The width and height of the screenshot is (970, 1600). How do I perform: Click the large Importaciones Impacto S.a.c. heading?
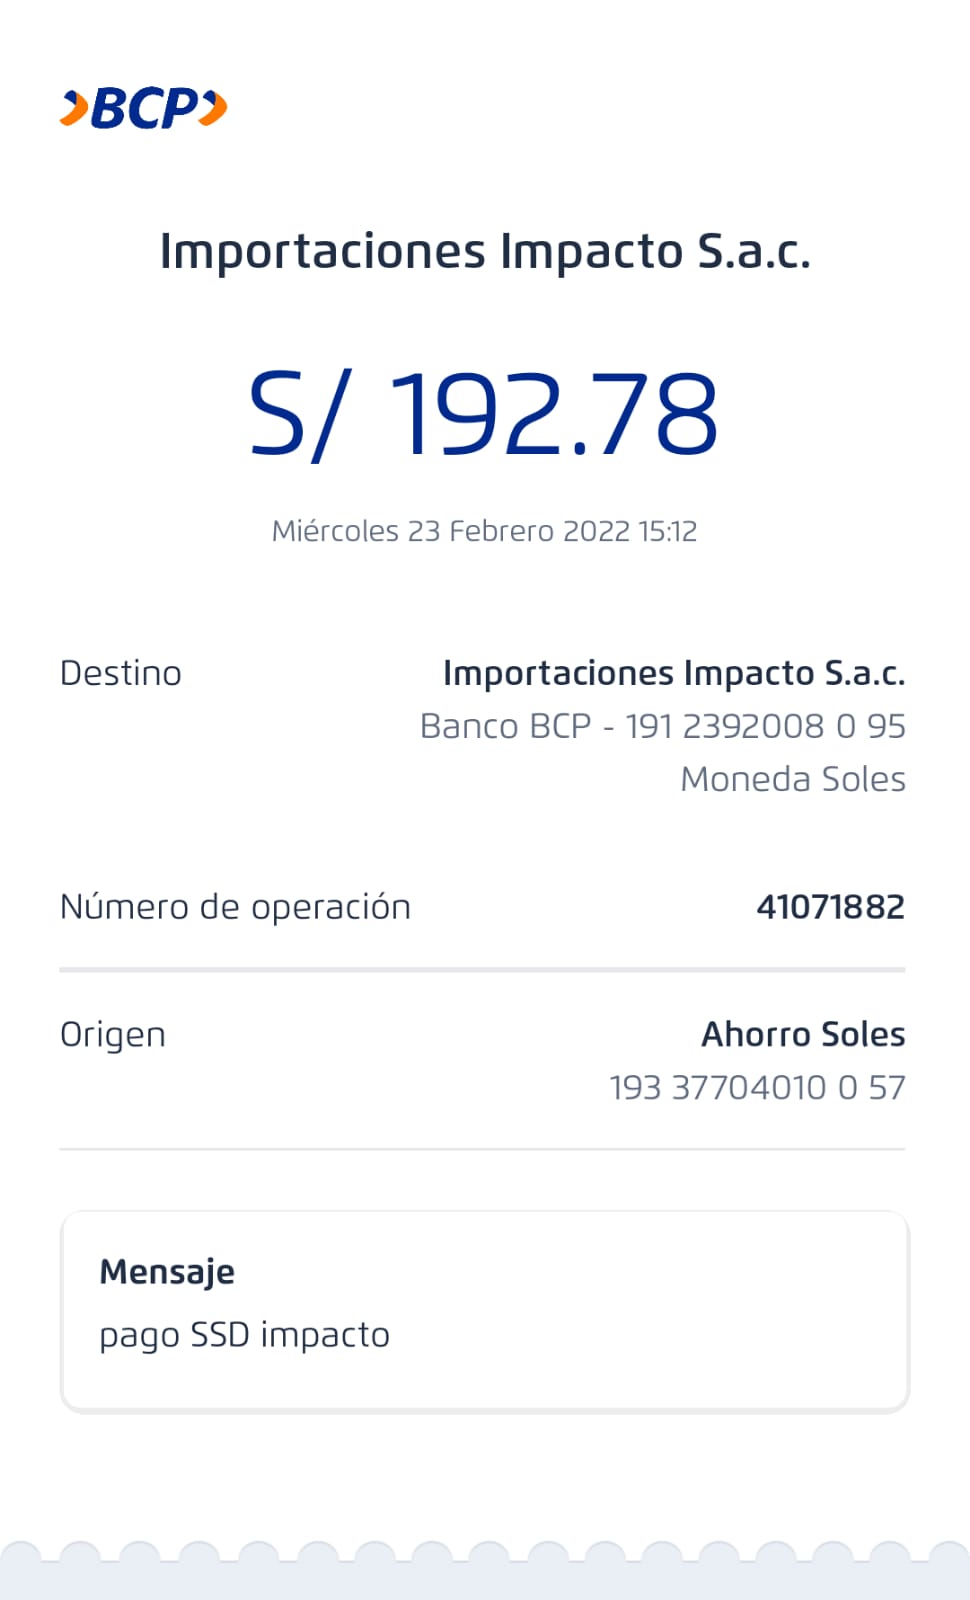(x=485, y=251)
